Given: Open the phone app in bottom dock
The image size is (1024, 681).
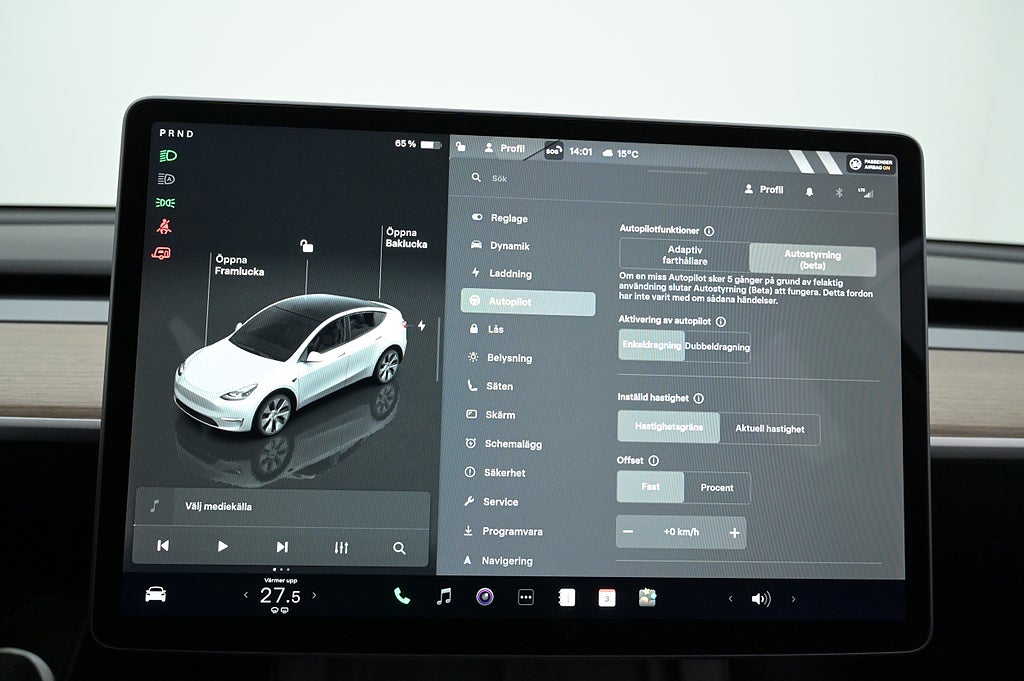Looking at the screenshot, I should (x=402, y=597).
